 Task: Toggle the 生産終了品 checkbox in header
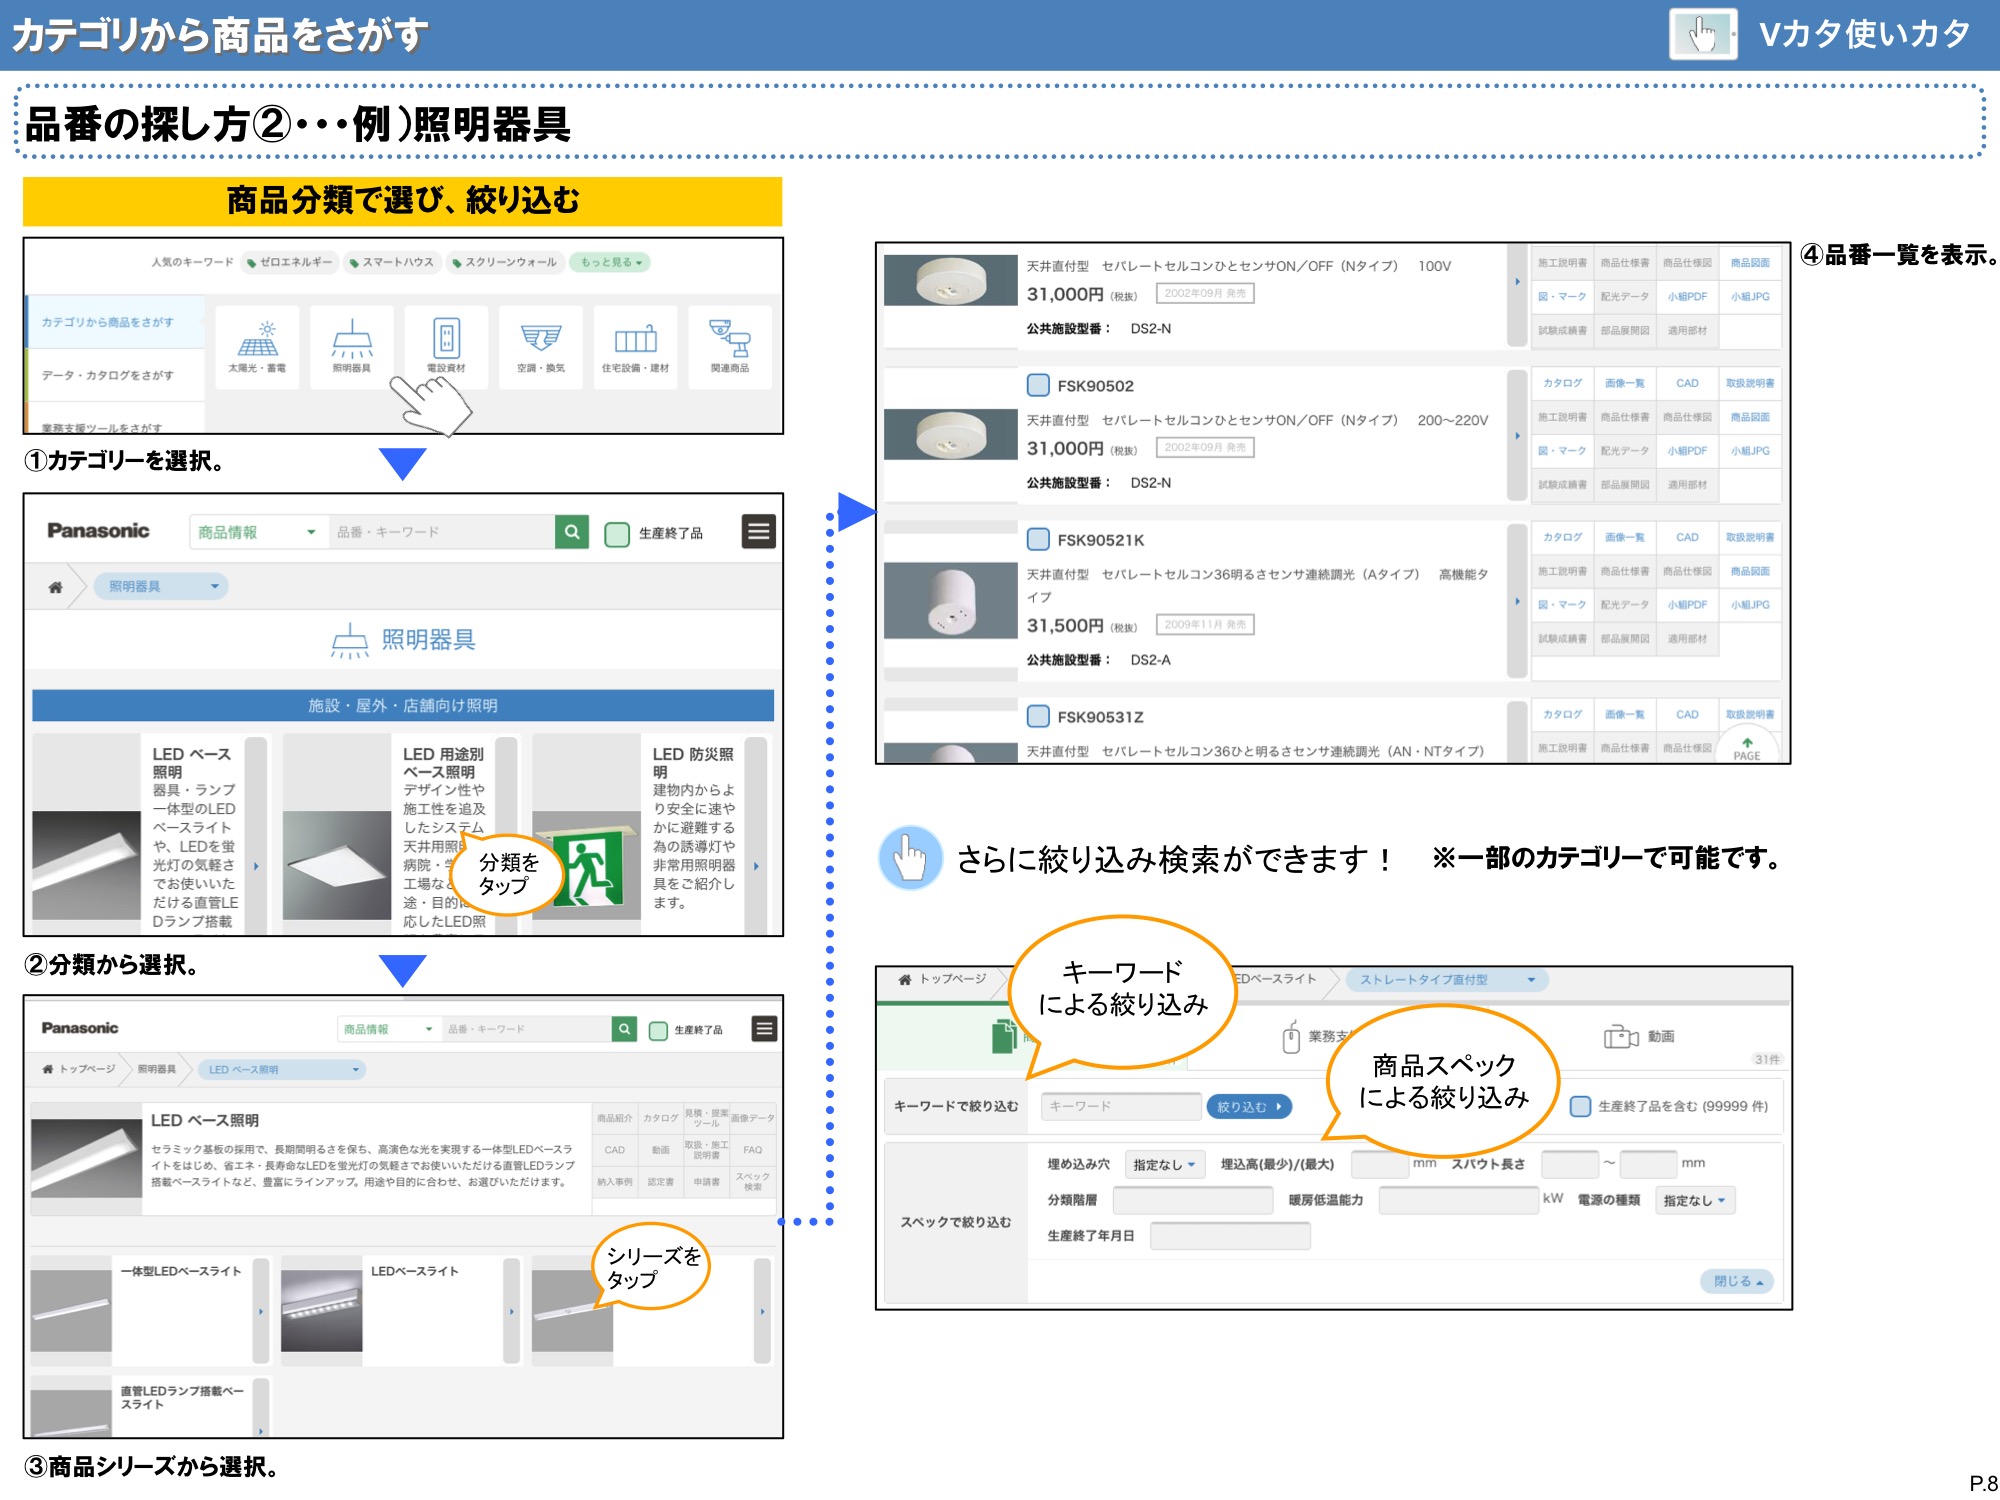617,534
